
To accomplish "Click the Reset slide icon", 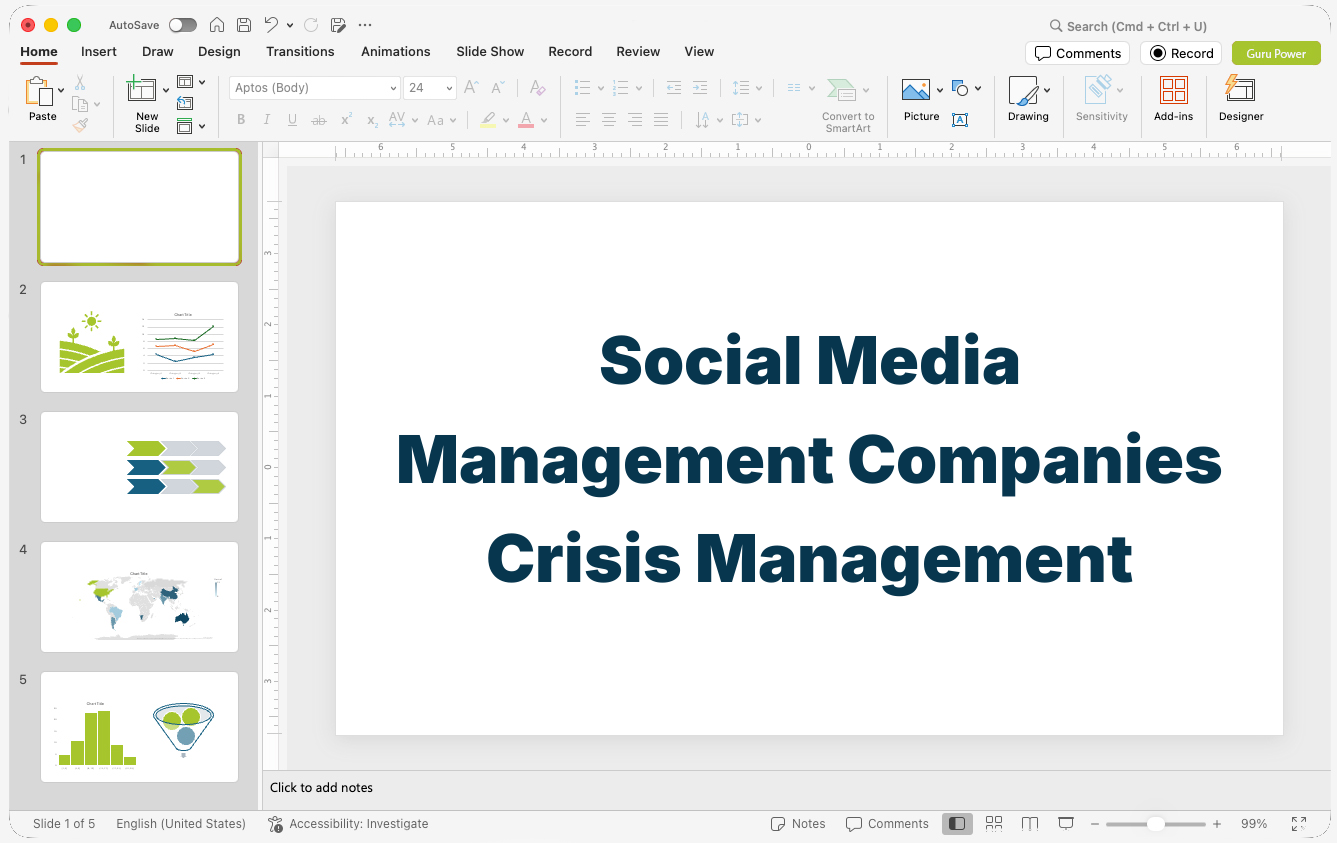I will coord(185,103).
